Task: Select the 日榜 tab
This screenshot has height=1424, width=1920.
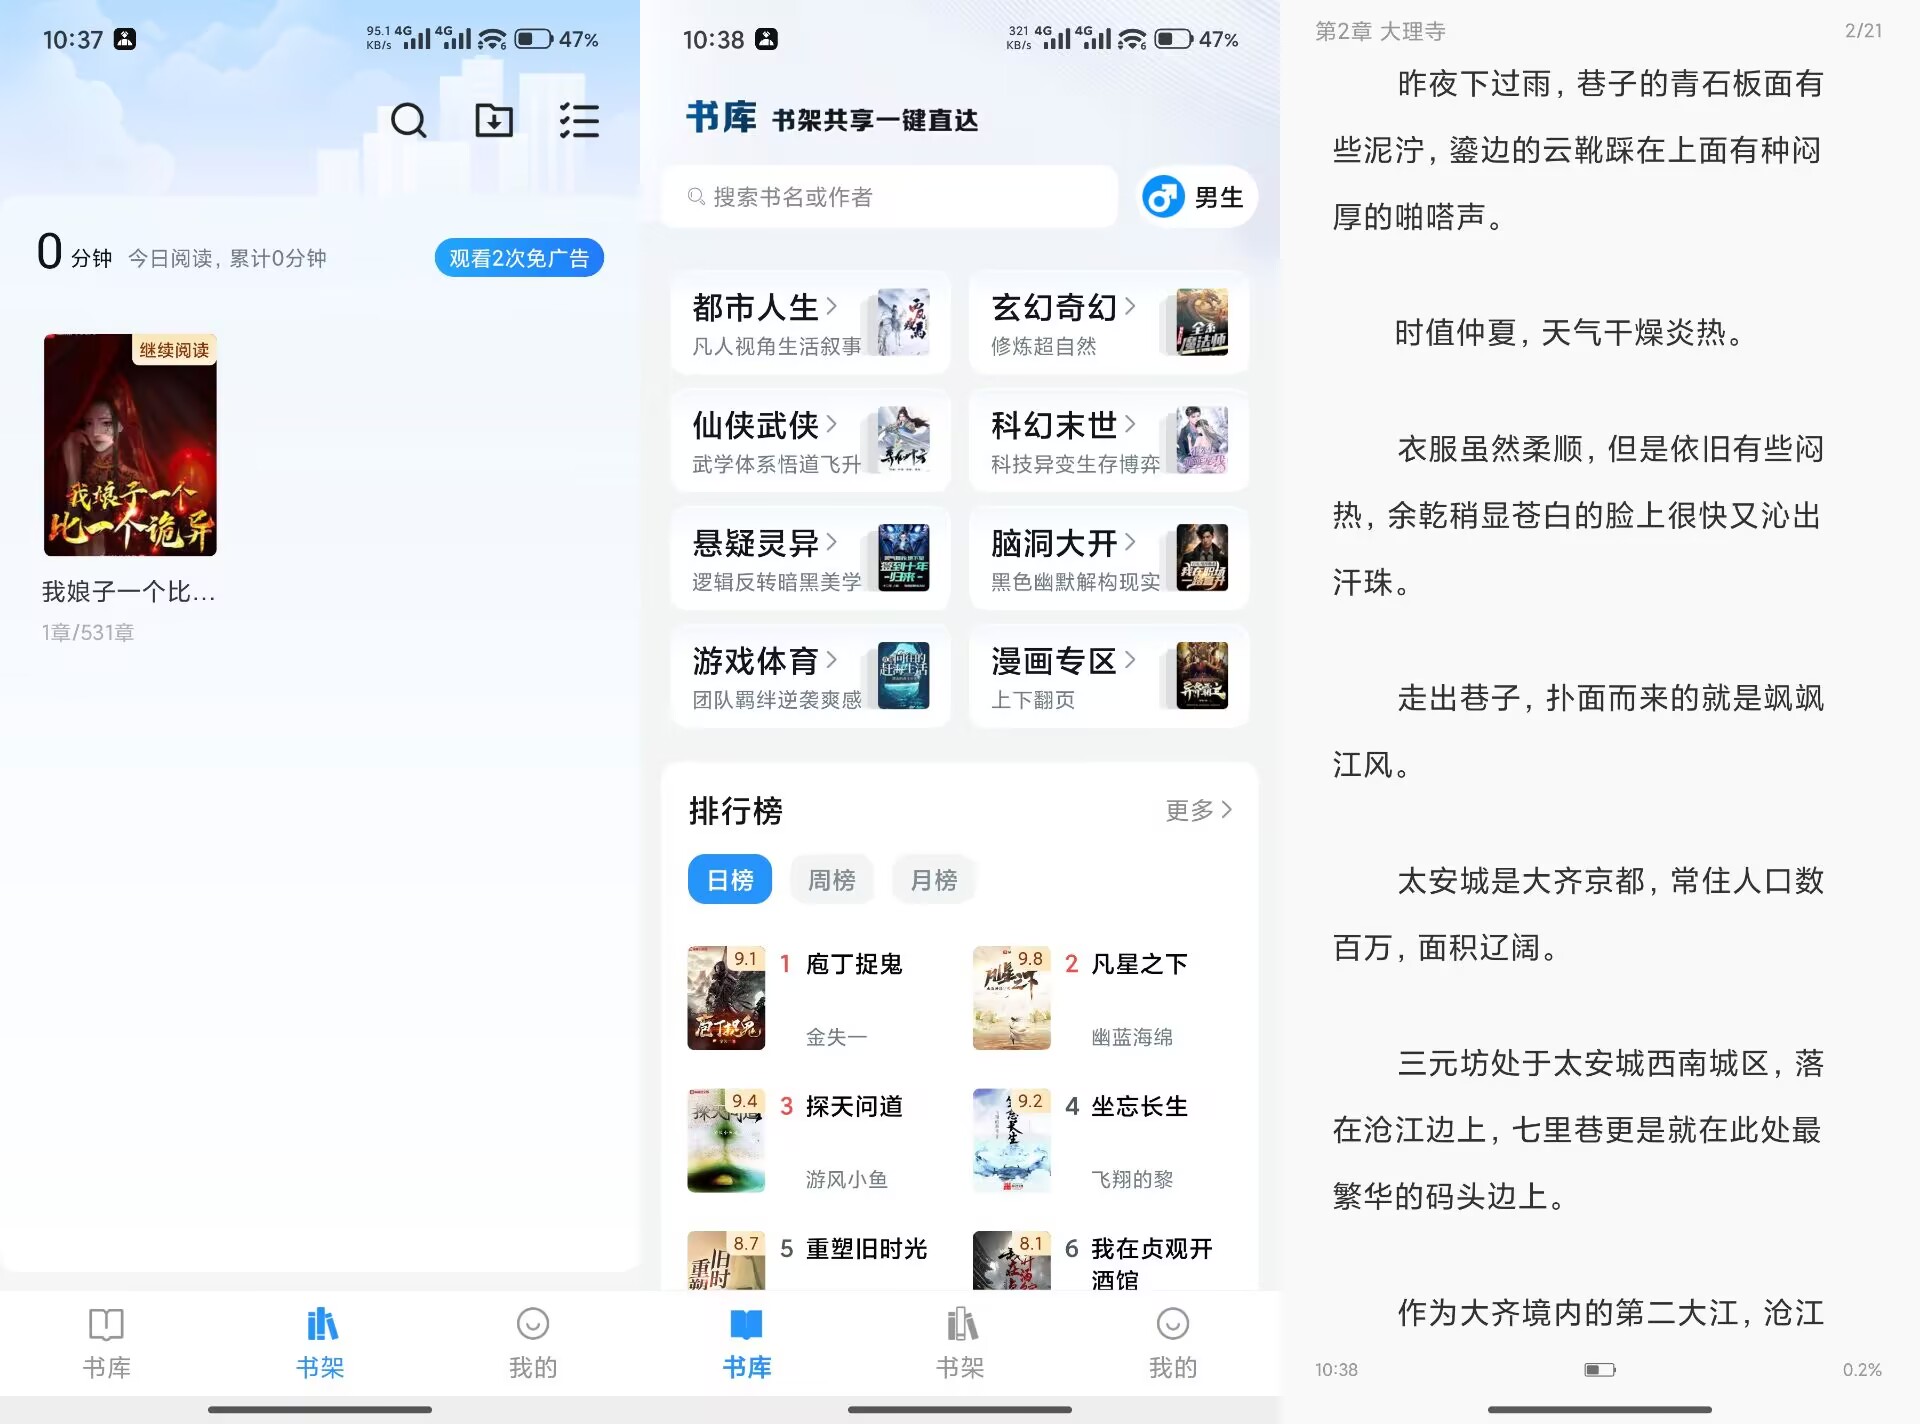Action: [x=729, y=879]
